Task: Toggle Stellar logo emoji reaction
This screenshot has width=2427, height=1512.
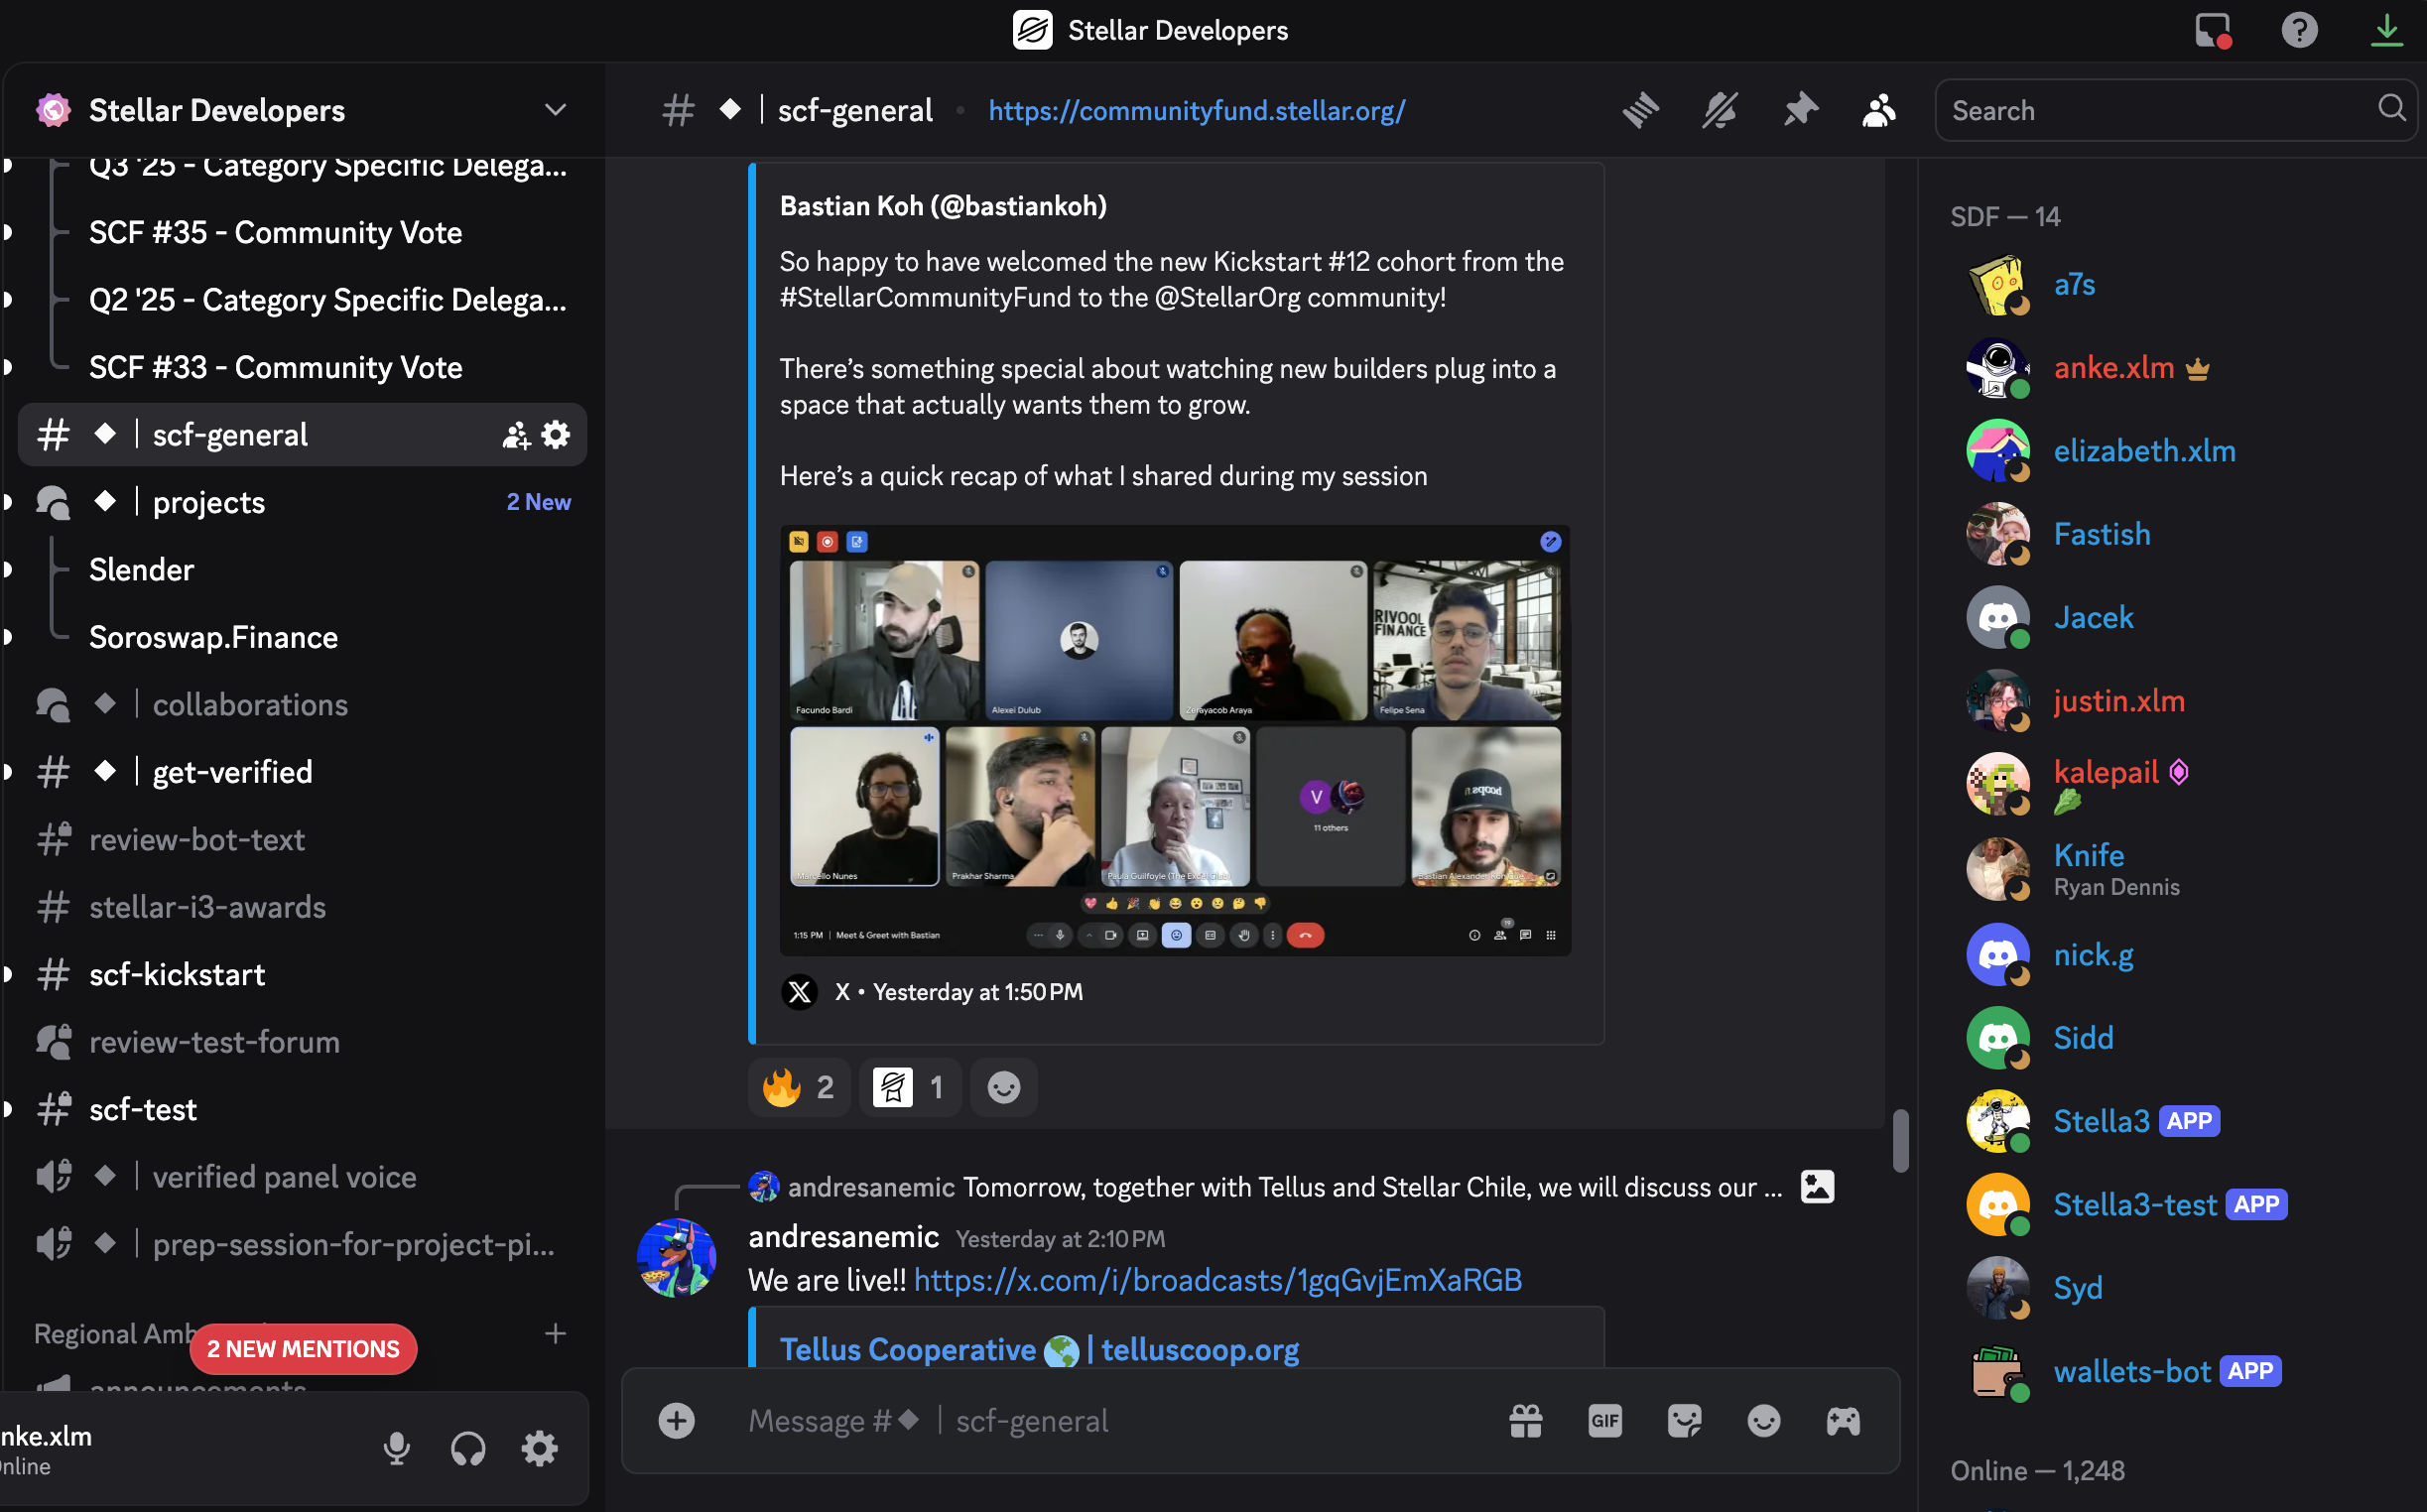Action: point(909,1087)
